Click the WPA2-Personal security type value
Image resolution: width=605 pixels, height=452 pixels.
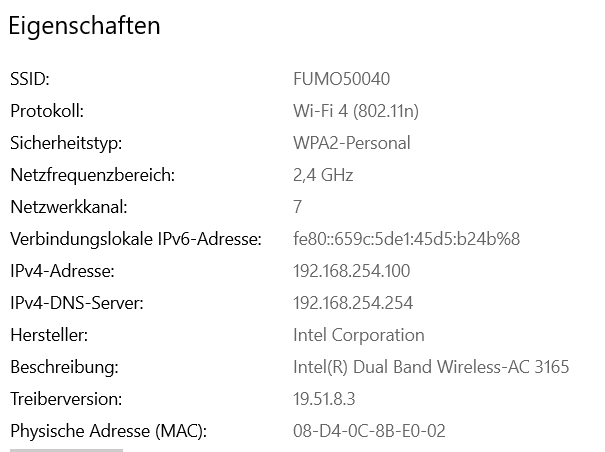coord(351,143)
